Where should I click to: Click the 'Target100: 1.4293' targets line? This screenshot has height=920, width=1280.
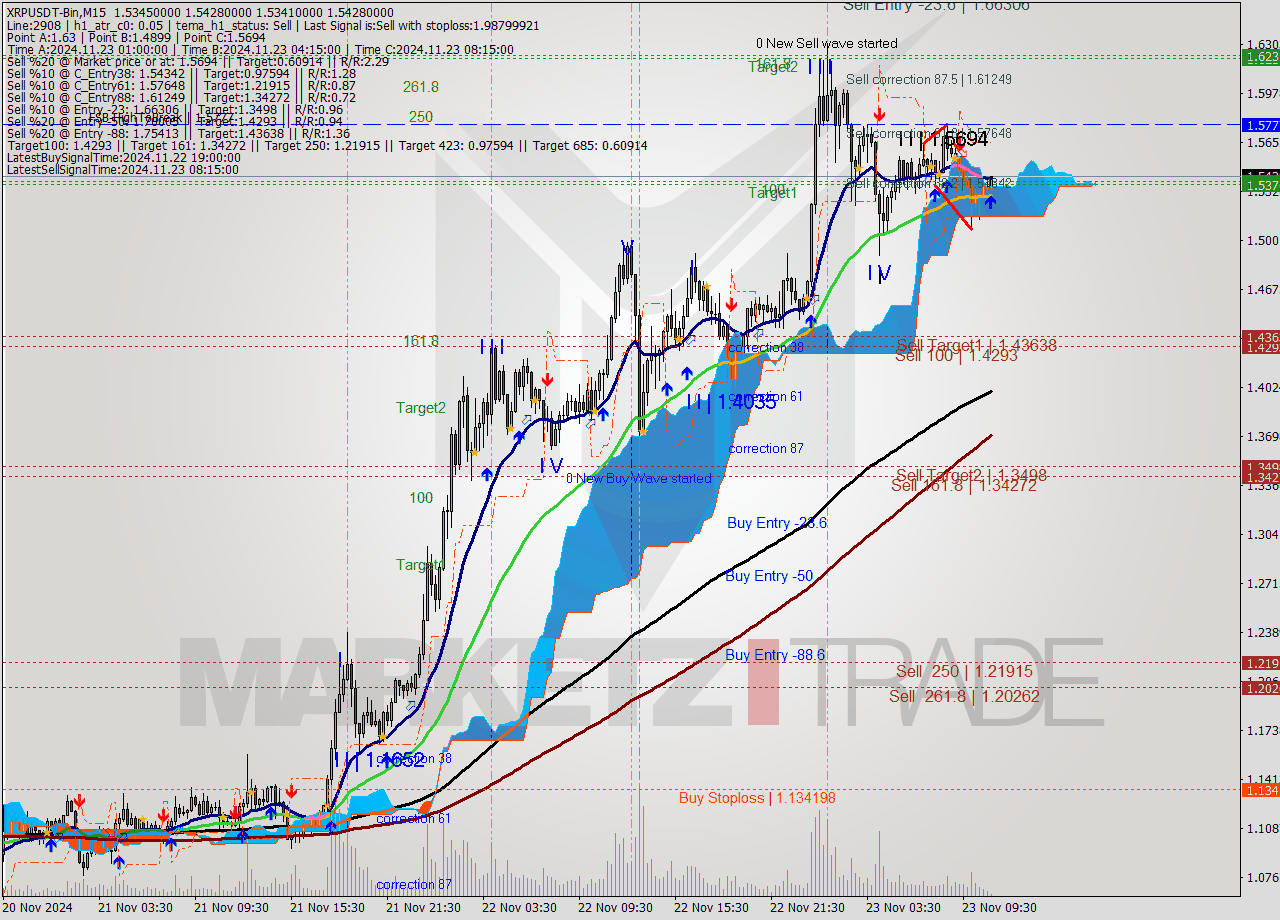point(326,146)
